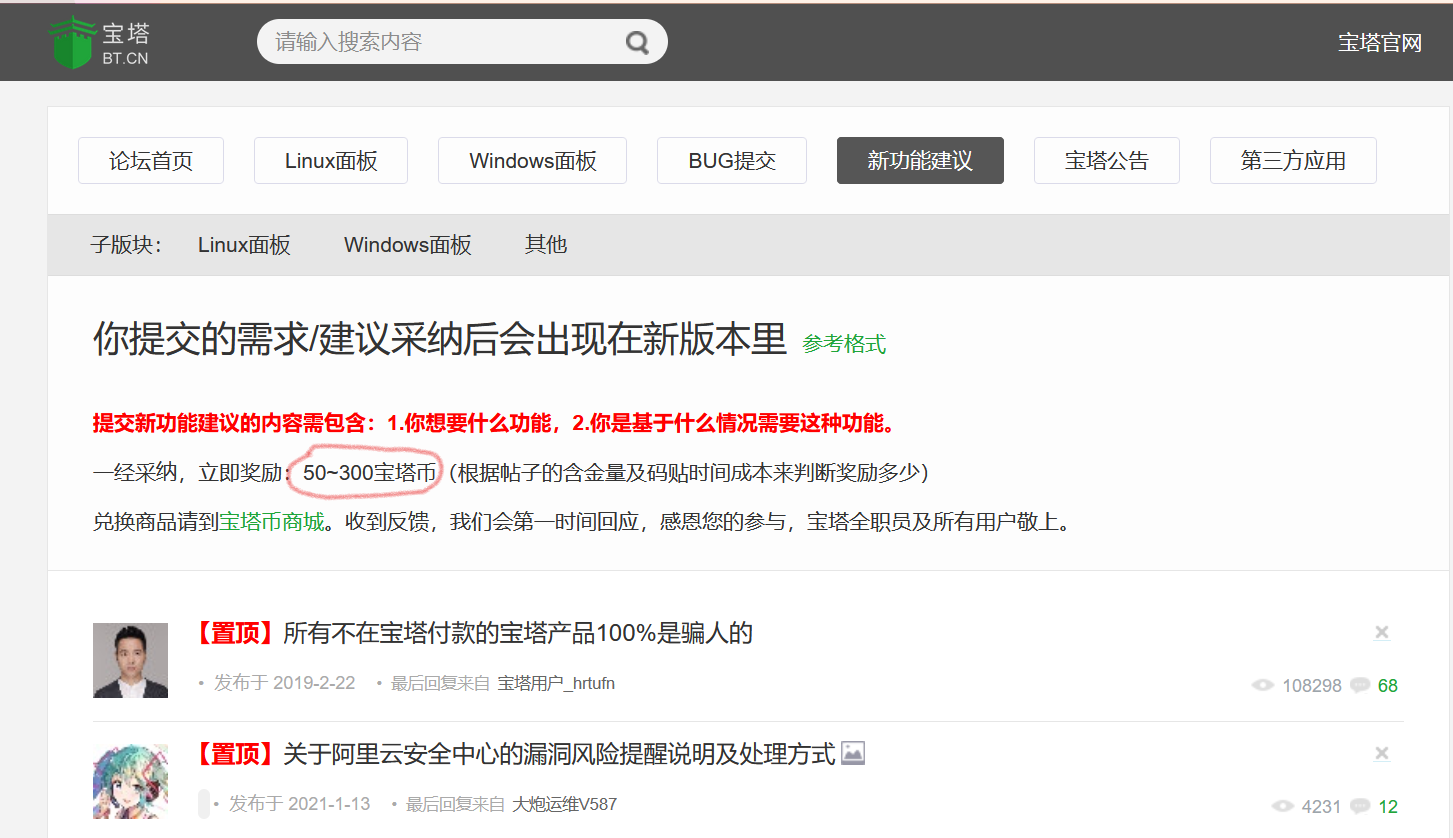The image size is (1453, 838).
Task: Click the reply count 12
Action: coord(1388,807)
